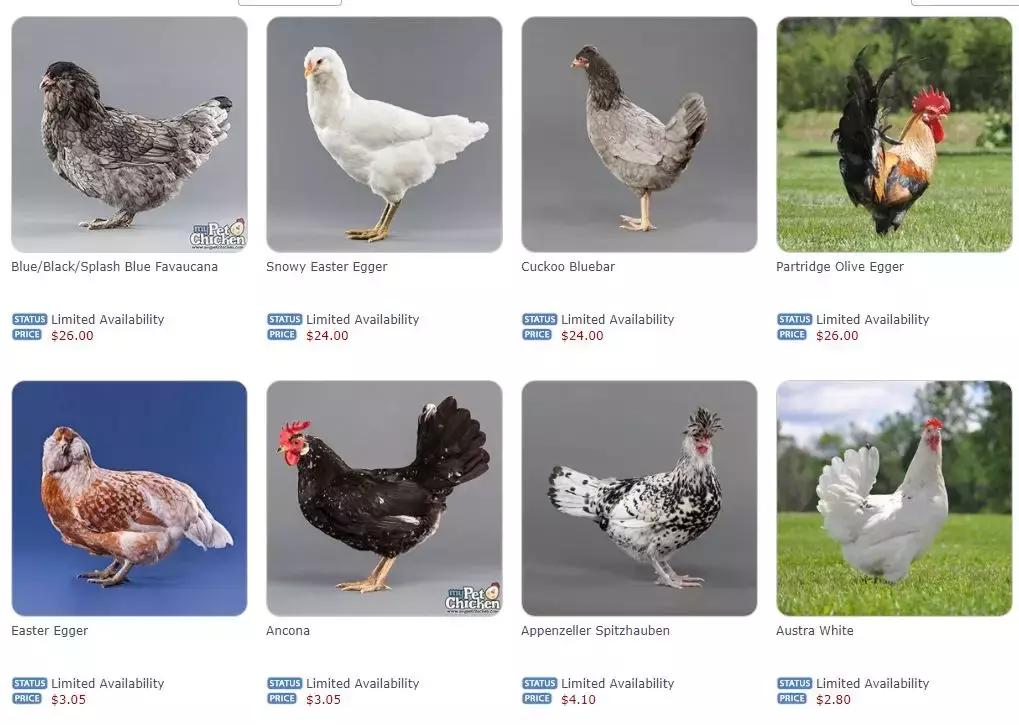
Task: Click the Snowy Easter Egger title link
Action: pos(326,266)
